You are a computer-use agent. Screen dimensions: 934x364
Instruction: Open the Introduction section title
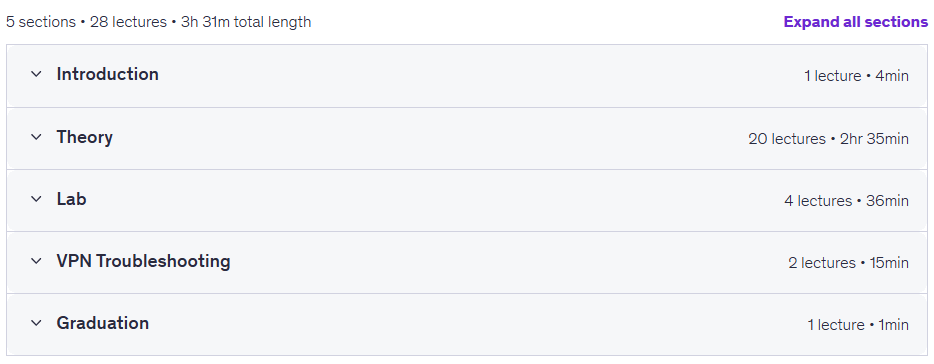pos(108,74)
